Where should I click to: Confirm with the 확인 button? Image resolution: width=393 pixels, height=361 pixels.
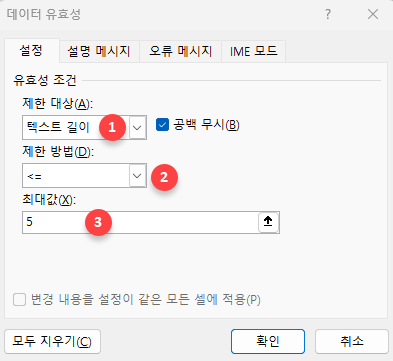268,341
